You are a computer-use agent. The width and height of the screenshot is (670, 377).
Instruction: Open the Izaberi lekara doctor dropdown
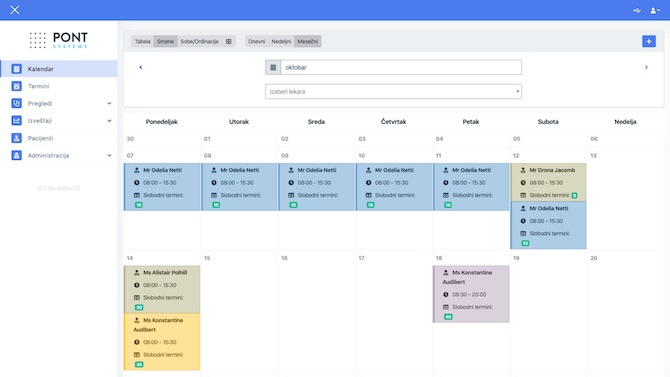click(393, 91)
